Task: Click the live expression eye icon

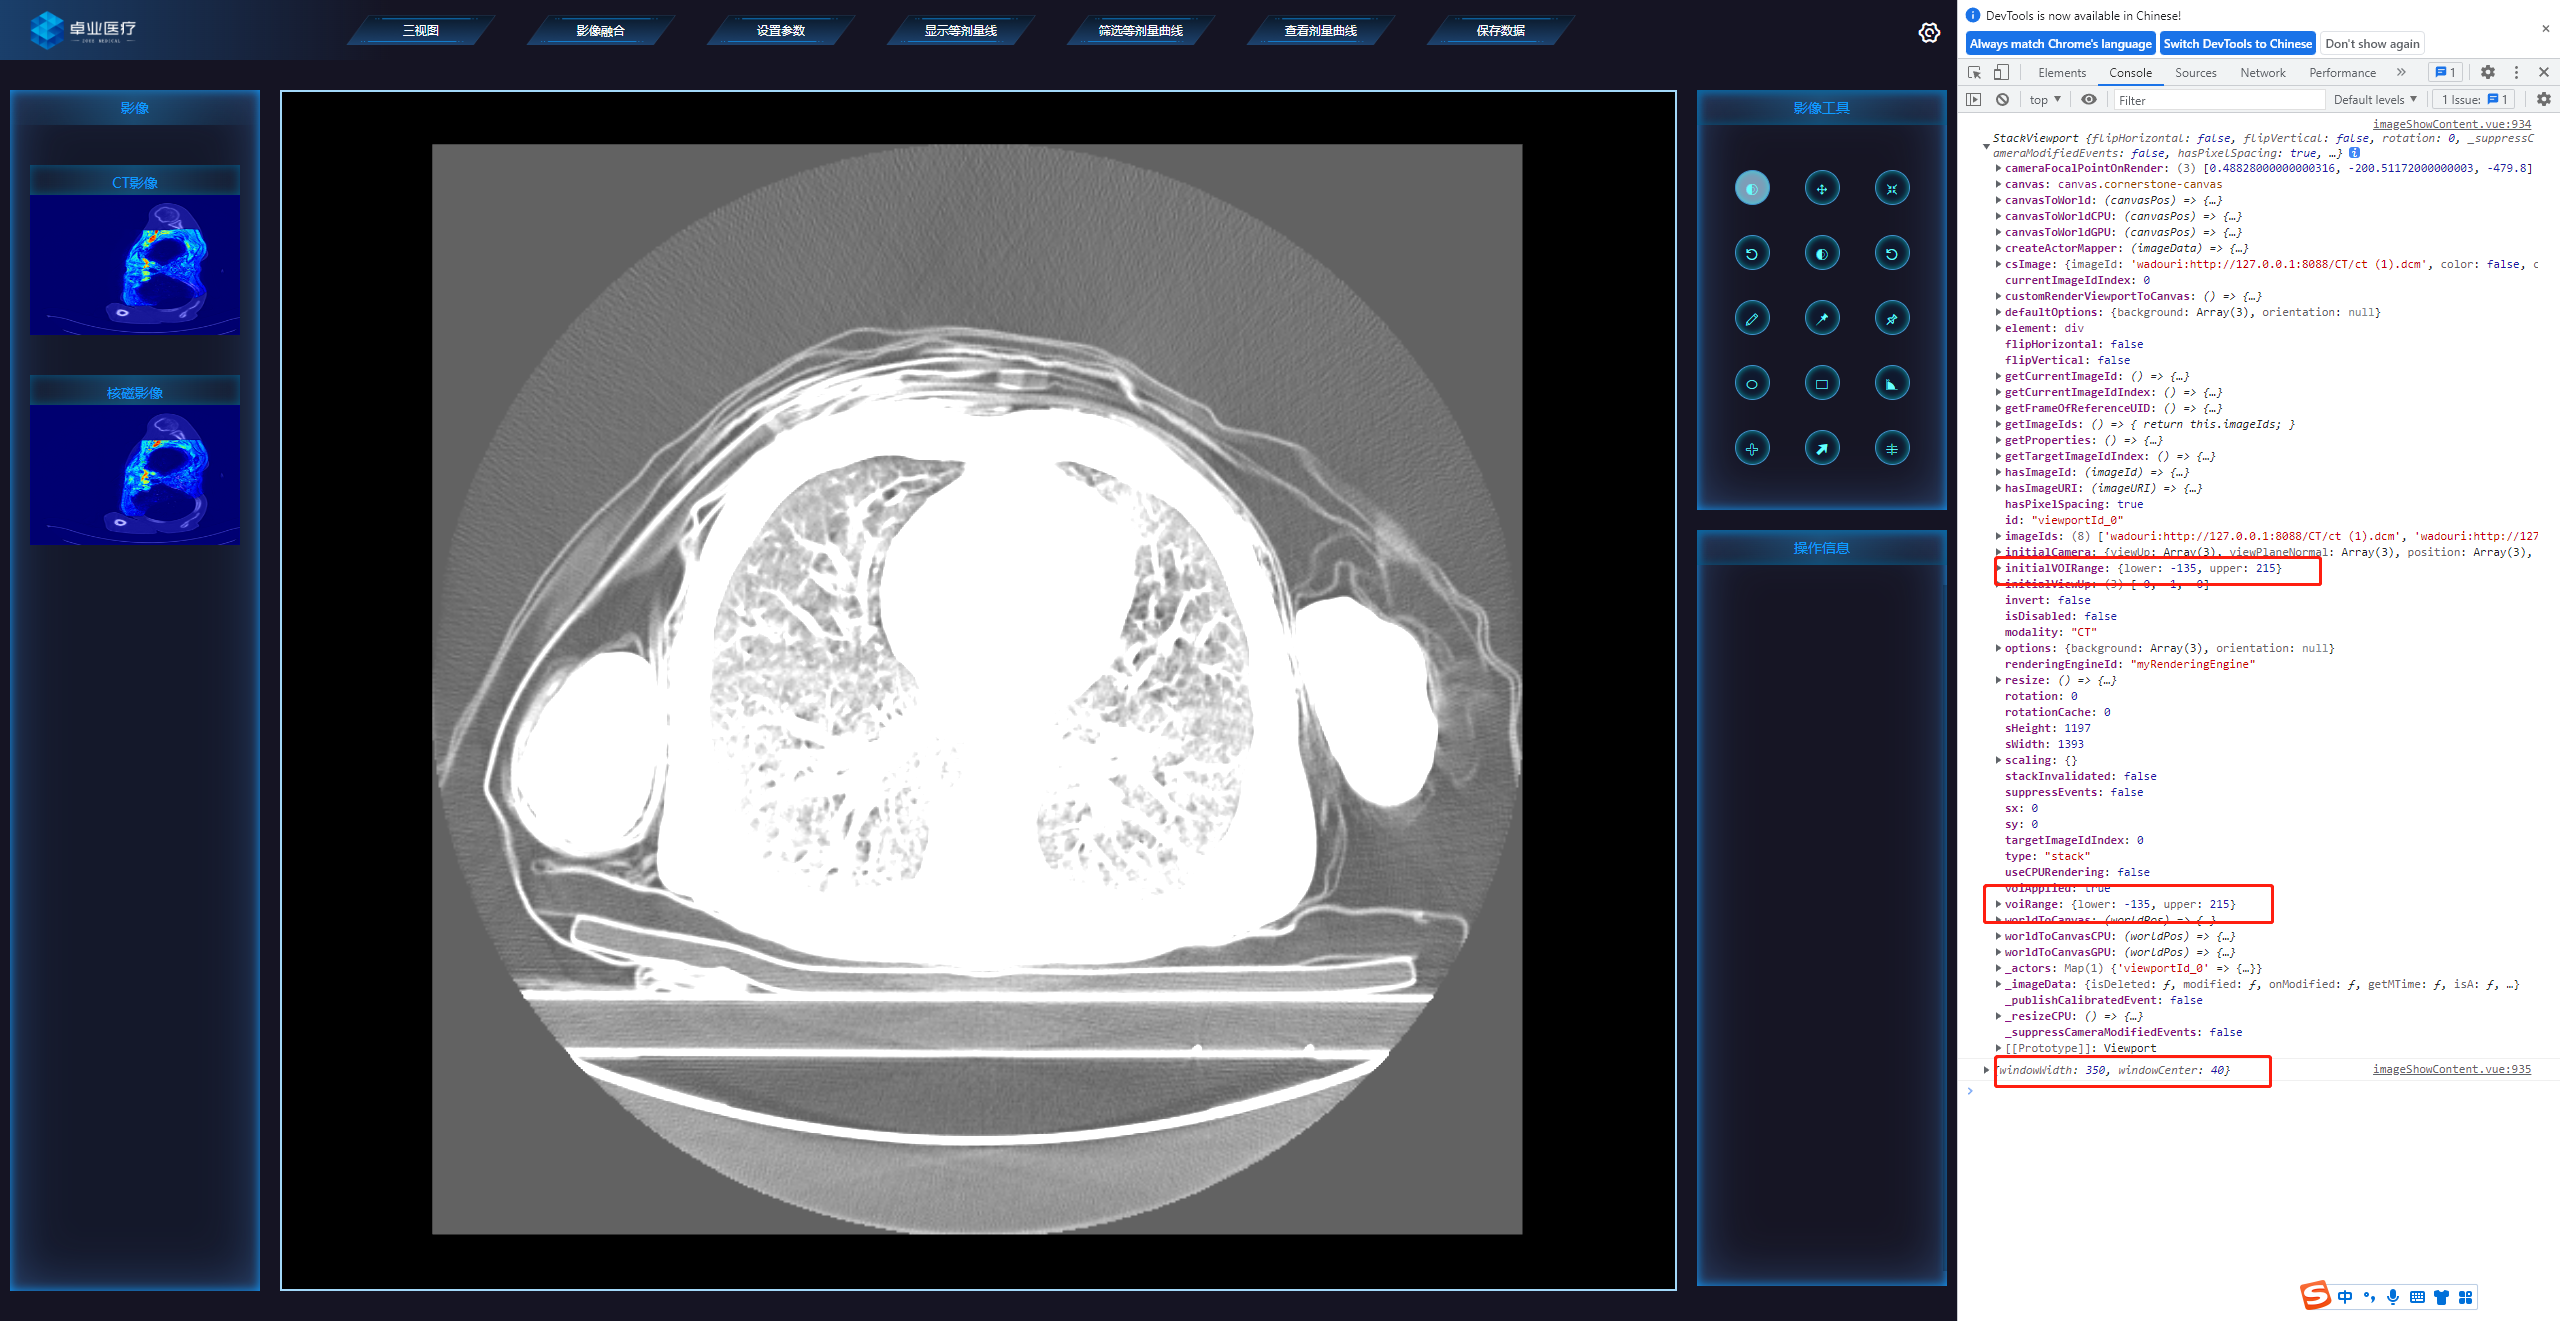Action: tap(2089, 100)
